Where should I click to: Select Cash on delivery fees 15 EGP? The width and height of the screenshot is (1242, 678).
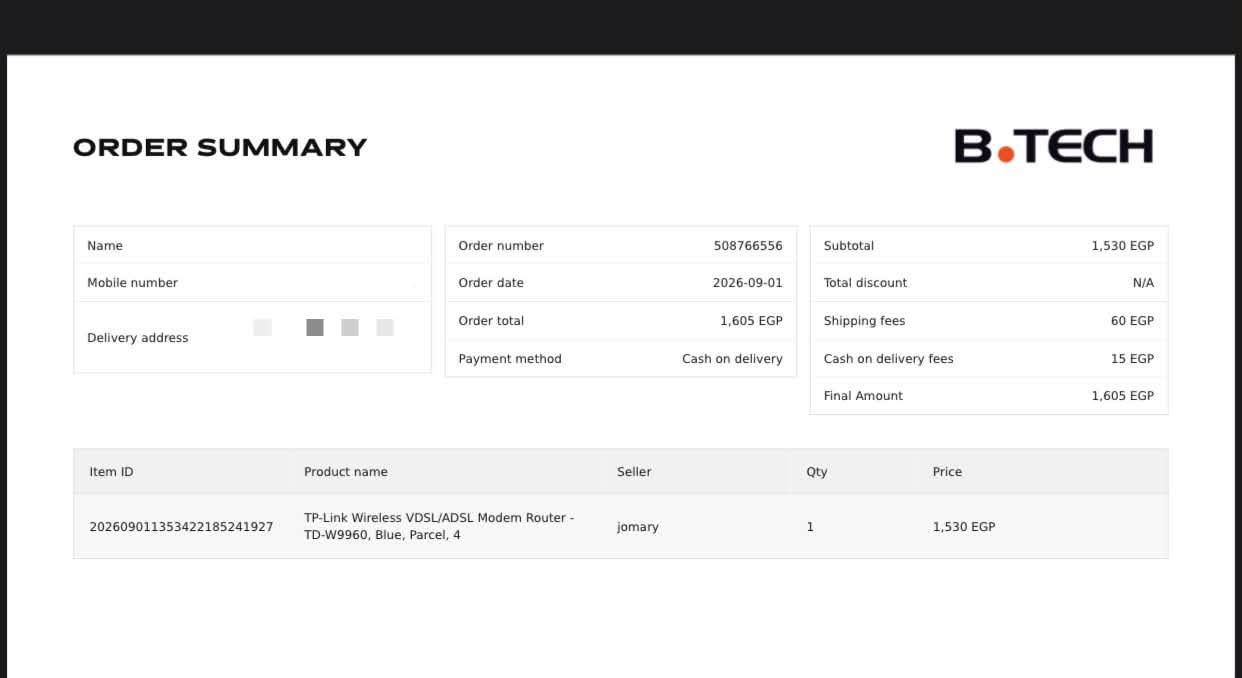coord(1132,359)
